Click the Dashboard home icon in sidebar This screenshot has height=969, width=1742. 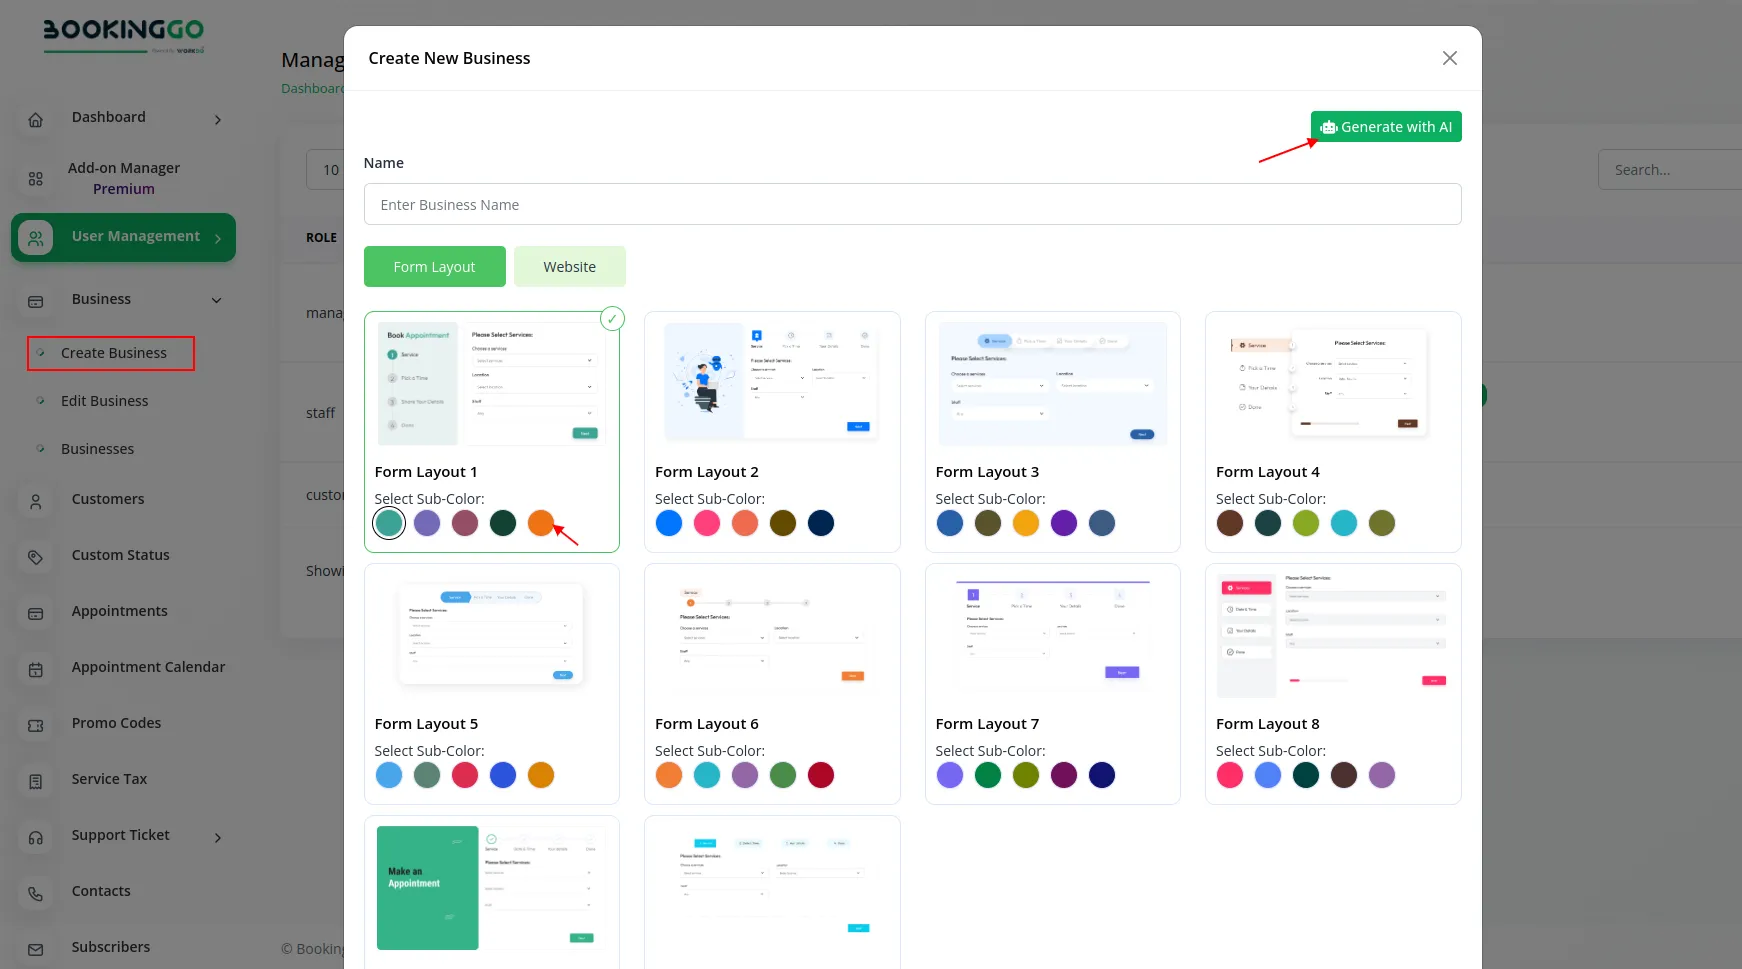tap(35, 120)
